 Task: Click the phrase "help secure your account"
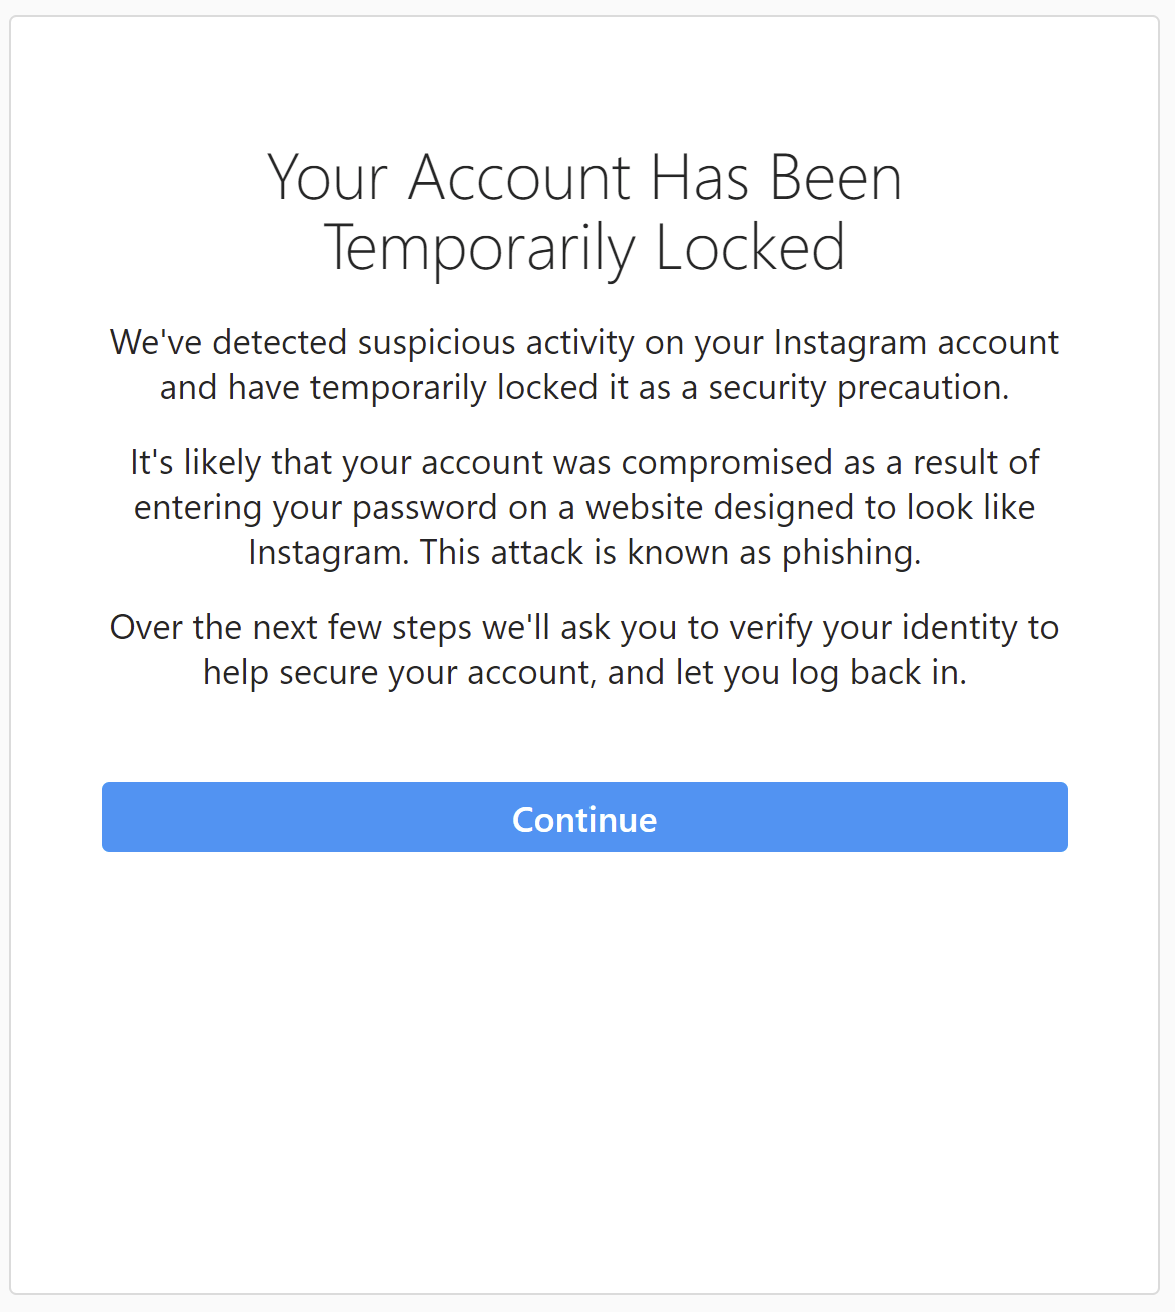[x=398, y=672]
